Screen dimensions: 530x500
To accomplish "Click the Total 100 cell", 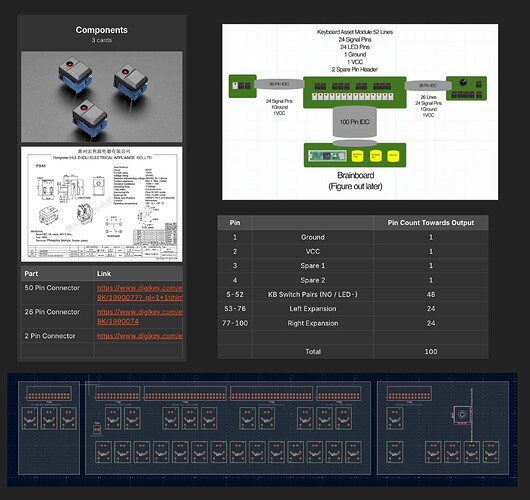I will click(431, 352).
